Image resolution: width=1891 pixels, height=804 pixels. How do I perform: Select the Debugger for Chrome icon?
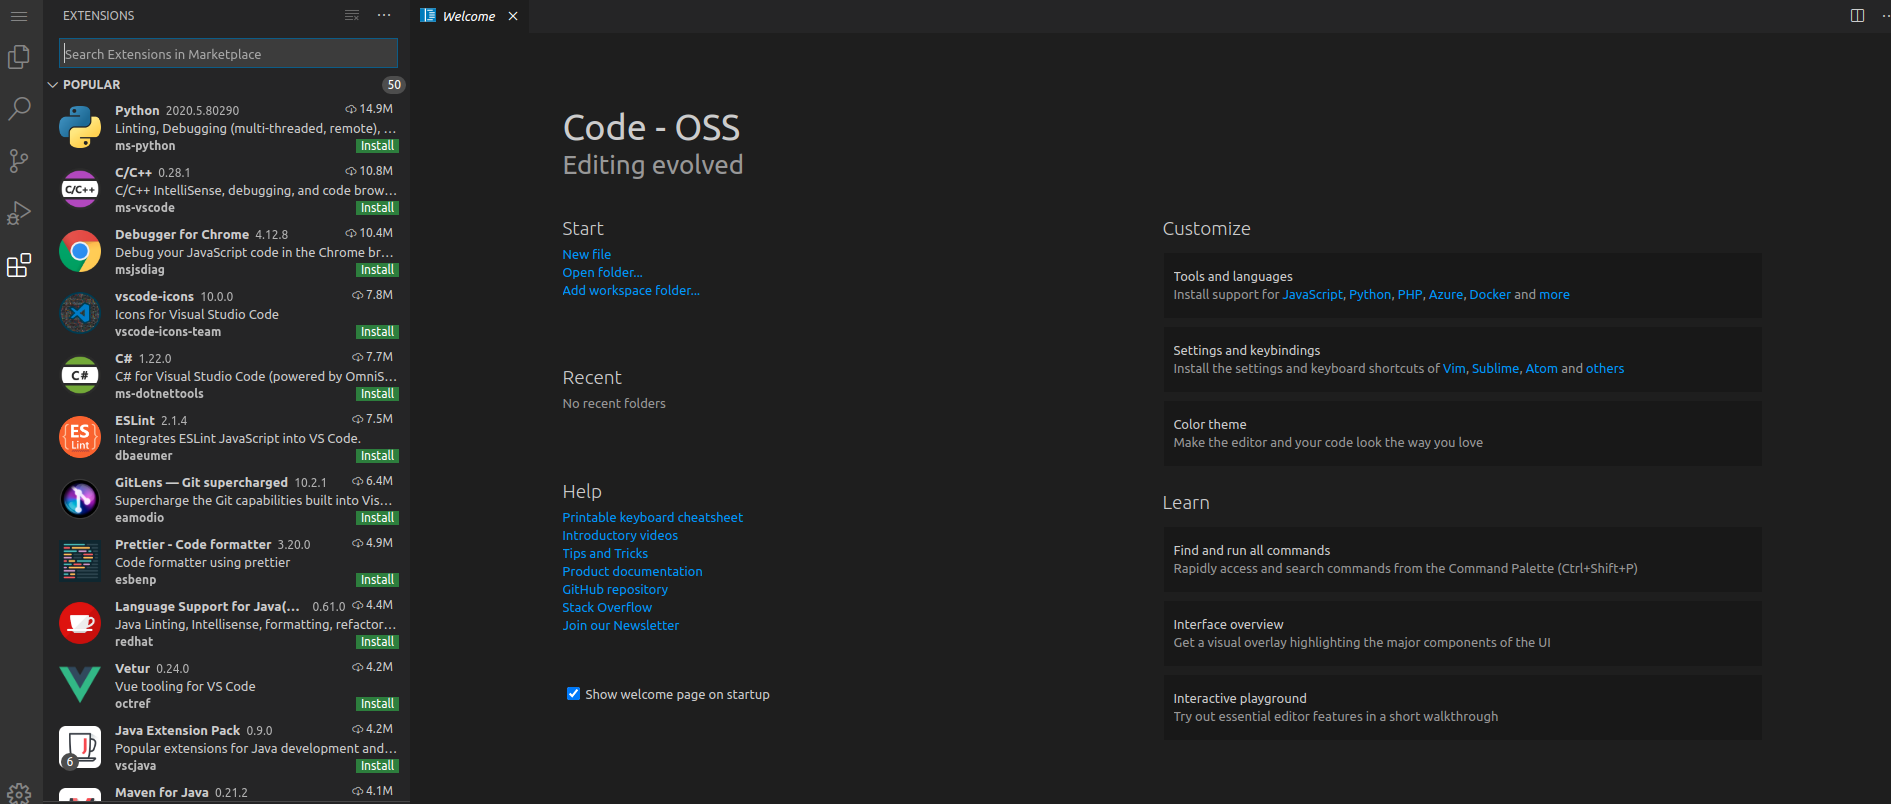click(80, 252)
